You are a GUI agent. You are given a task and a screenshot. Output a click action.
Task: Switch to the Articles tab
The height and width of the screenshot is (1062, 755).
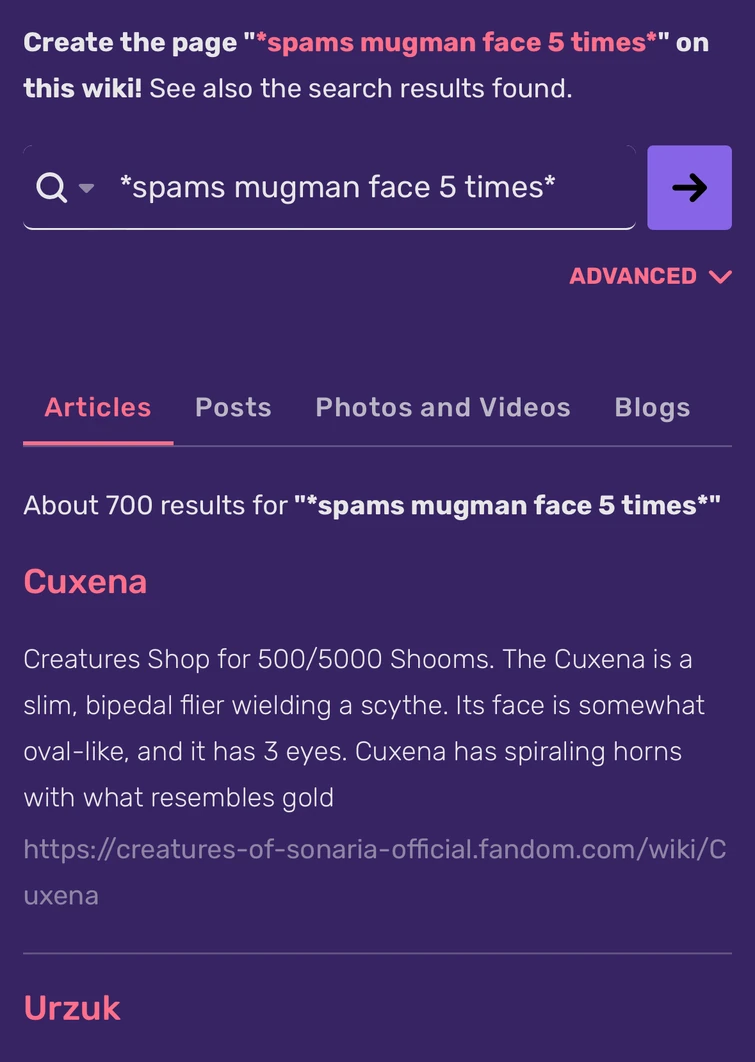98,408
